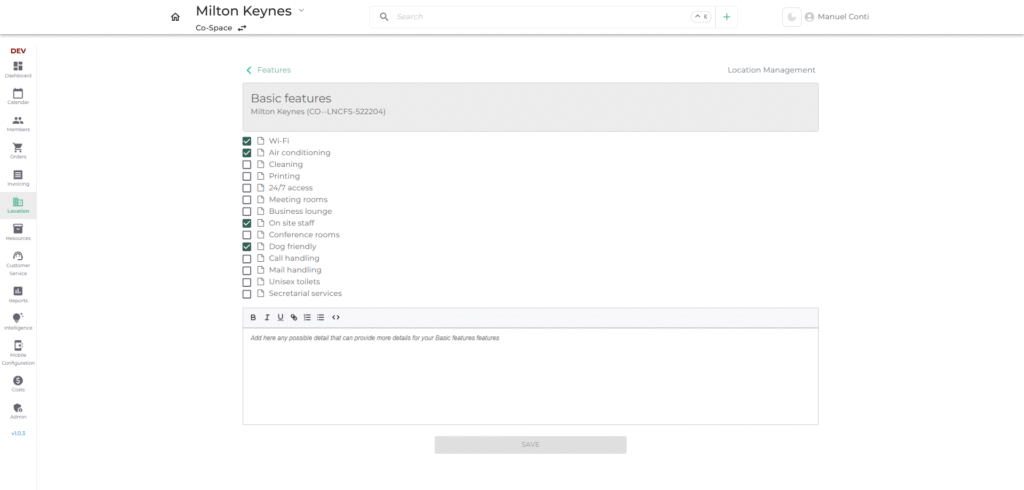Select Calendar from the sidebar menu
Screen dimensions: 1024x490
pyautogui.click(x=18, y=96)
